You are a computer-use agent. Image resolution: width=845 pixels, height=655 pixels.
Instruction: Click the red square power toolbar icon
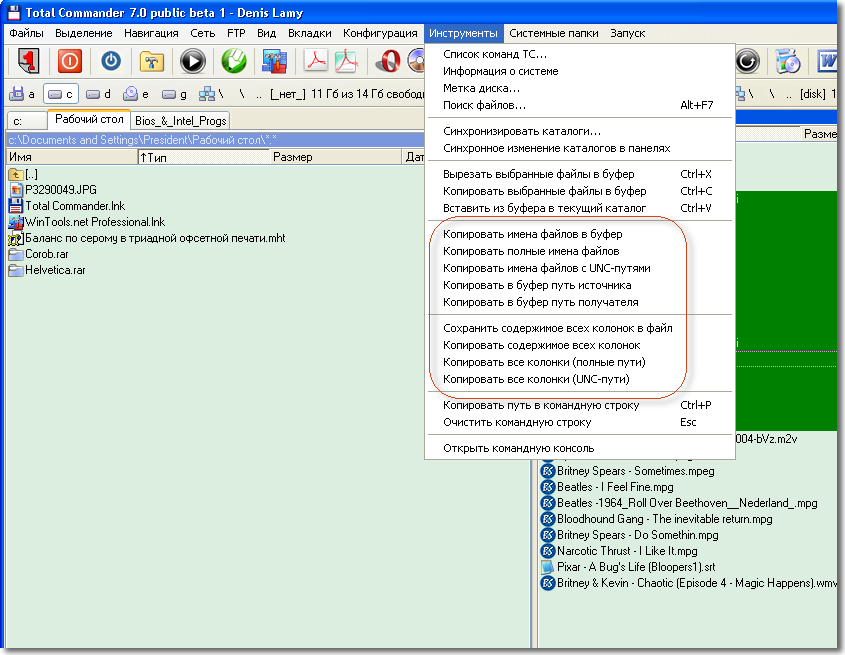pyautogui.click(x=70, y=60)
